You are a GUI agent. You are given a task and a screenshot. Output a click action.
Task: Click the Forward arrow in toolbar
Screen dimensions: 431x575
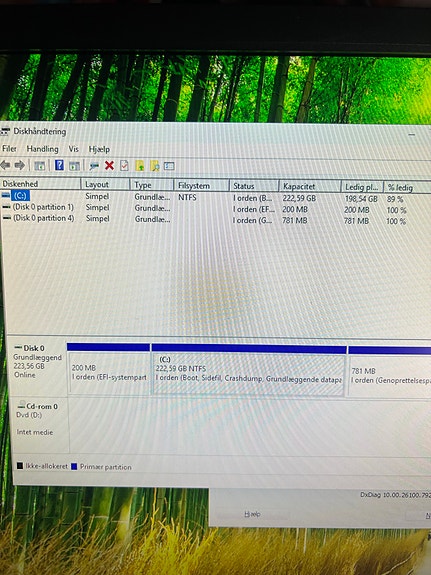coord(19,165)
